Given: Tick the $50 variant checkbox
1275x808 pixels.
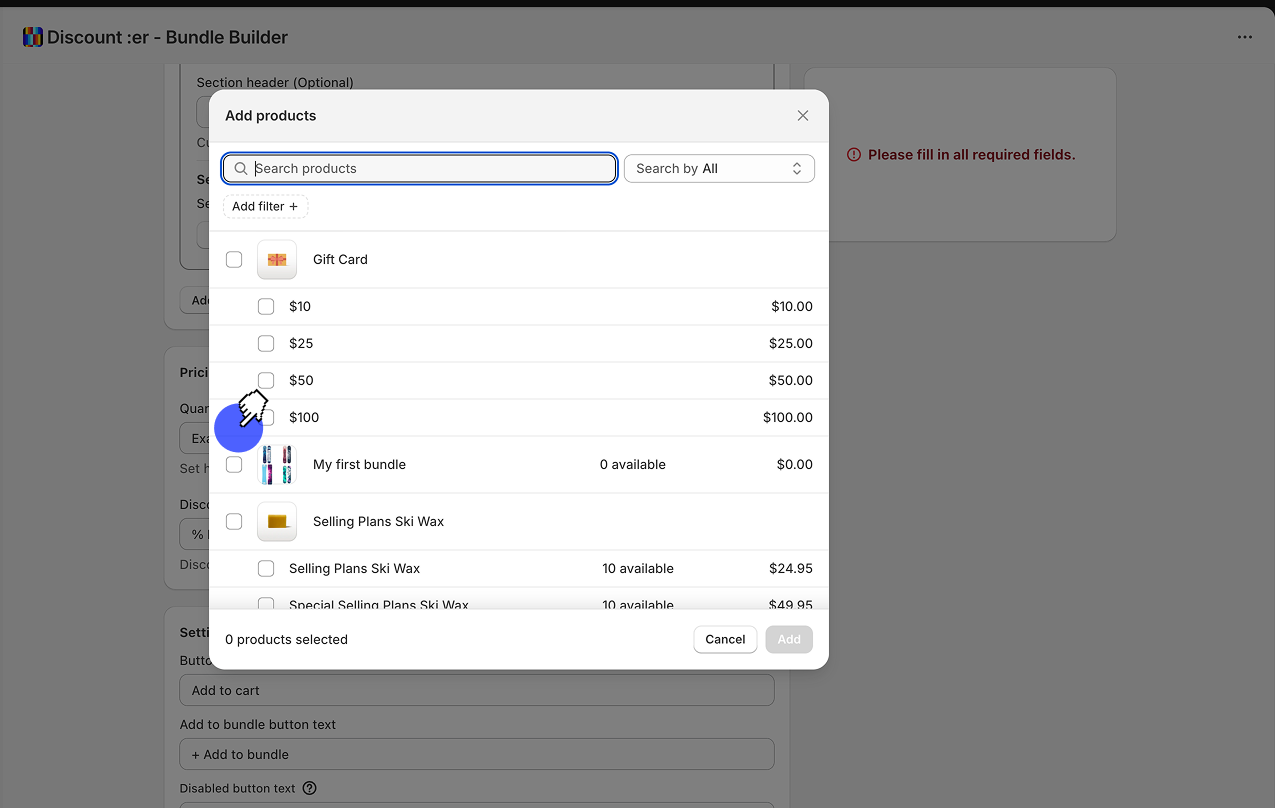Looking at the screenshot, I should pyautogui.click(x=266, y=381).
